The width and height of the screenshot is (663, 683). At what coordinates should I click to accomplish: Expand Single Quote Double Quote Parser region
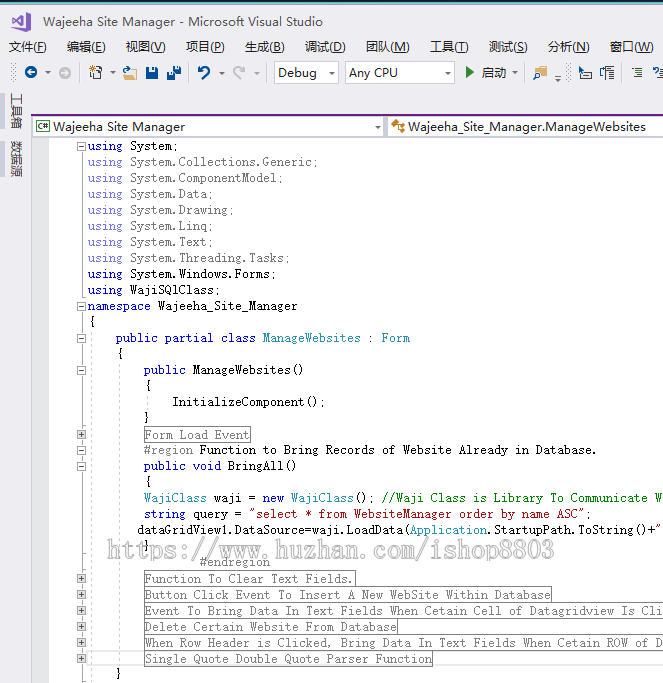pos(81,659)
